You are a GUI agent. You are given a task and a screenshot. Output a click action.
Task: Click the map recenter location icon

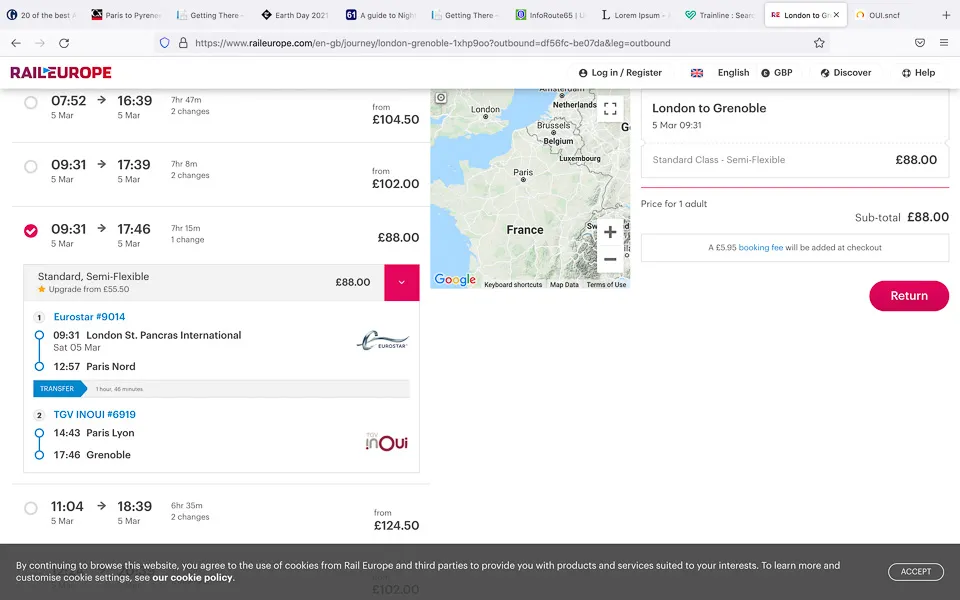point(441,97)
